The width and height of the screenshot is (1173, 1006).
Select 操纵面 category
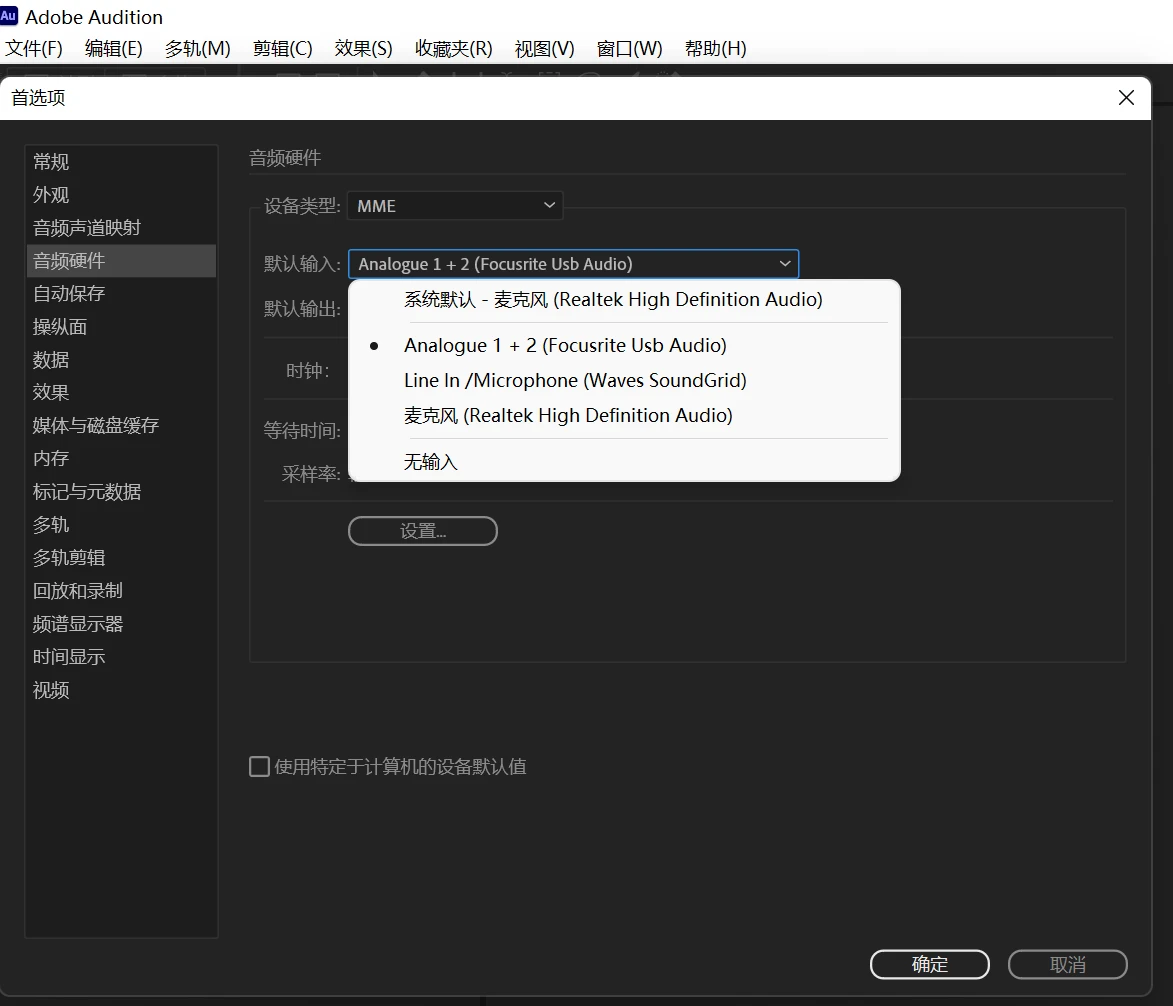121,327
